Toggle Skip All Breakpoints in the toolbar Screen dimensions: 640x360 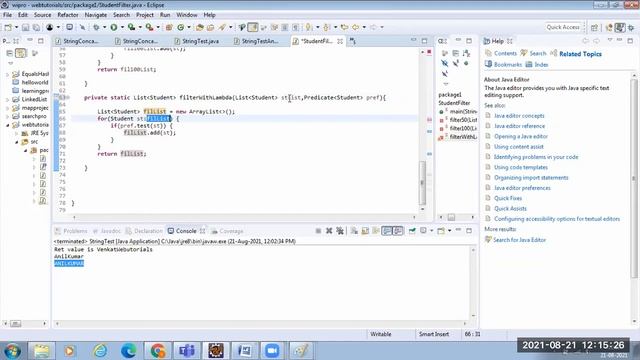pos(82,27)
